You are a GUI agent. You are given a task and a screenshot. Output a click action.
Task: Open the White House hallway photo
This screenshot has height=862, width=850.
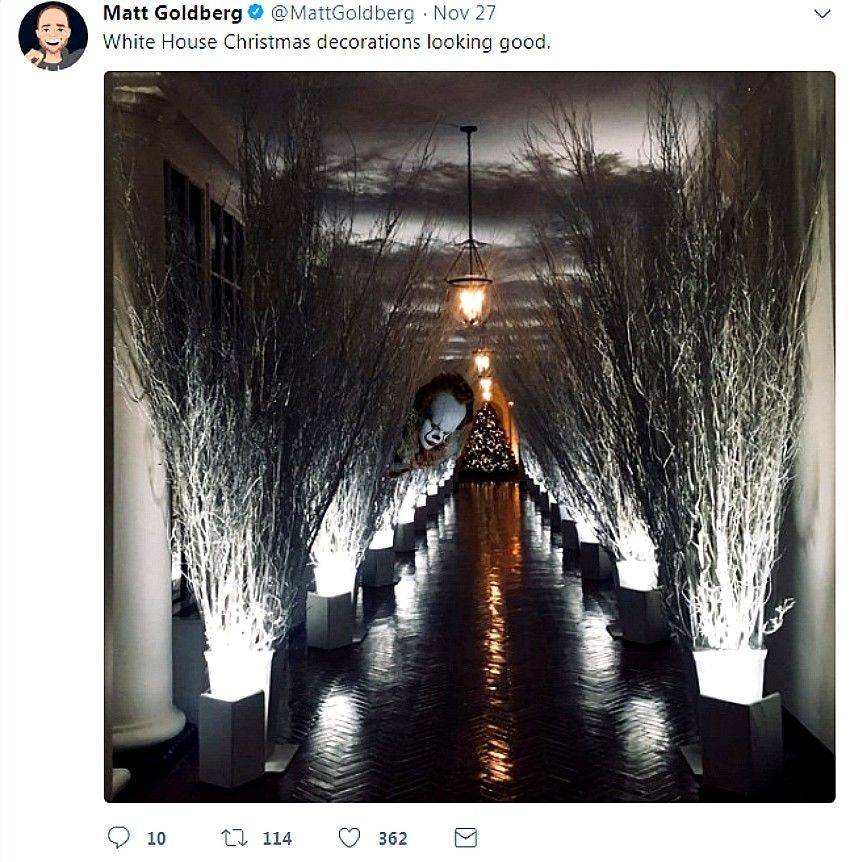[x=469, y=436]
